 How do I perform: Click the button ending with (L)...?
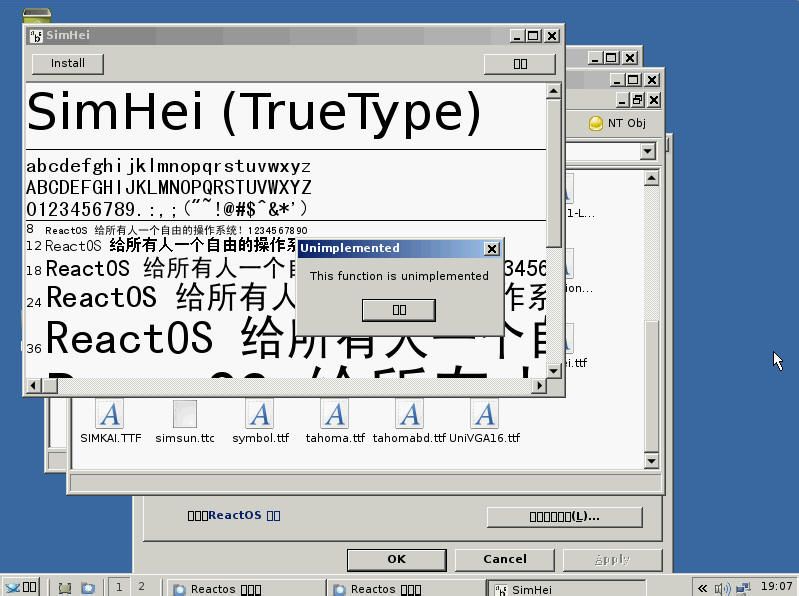pyautogui.click(x=564, y=517)
